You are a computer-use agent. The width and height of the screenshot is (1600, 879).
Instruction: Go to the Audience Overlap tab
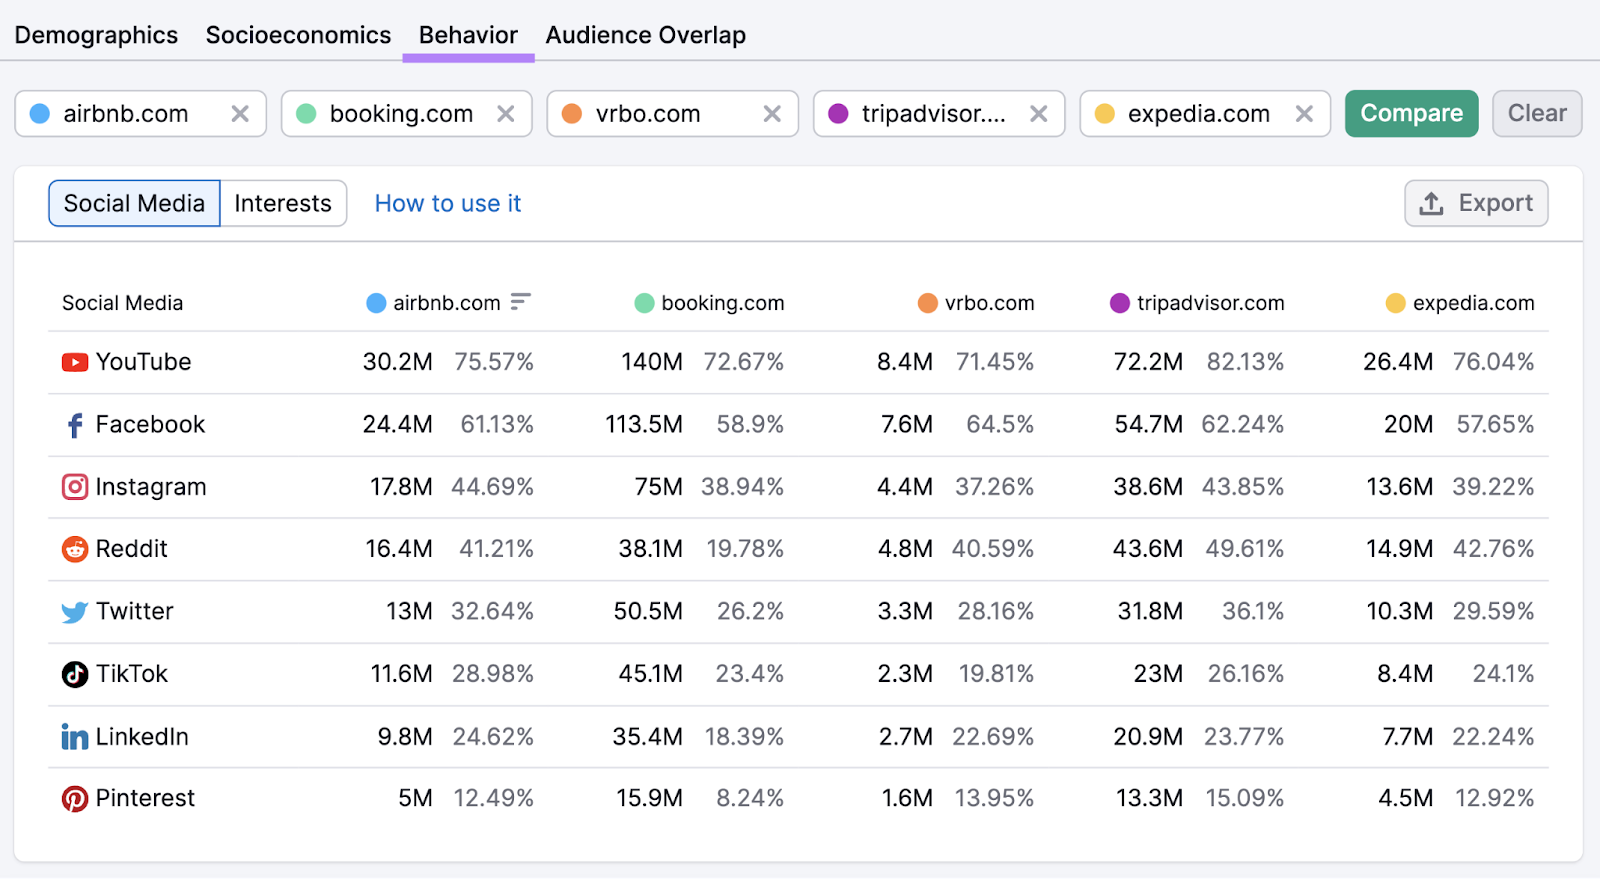645,35
